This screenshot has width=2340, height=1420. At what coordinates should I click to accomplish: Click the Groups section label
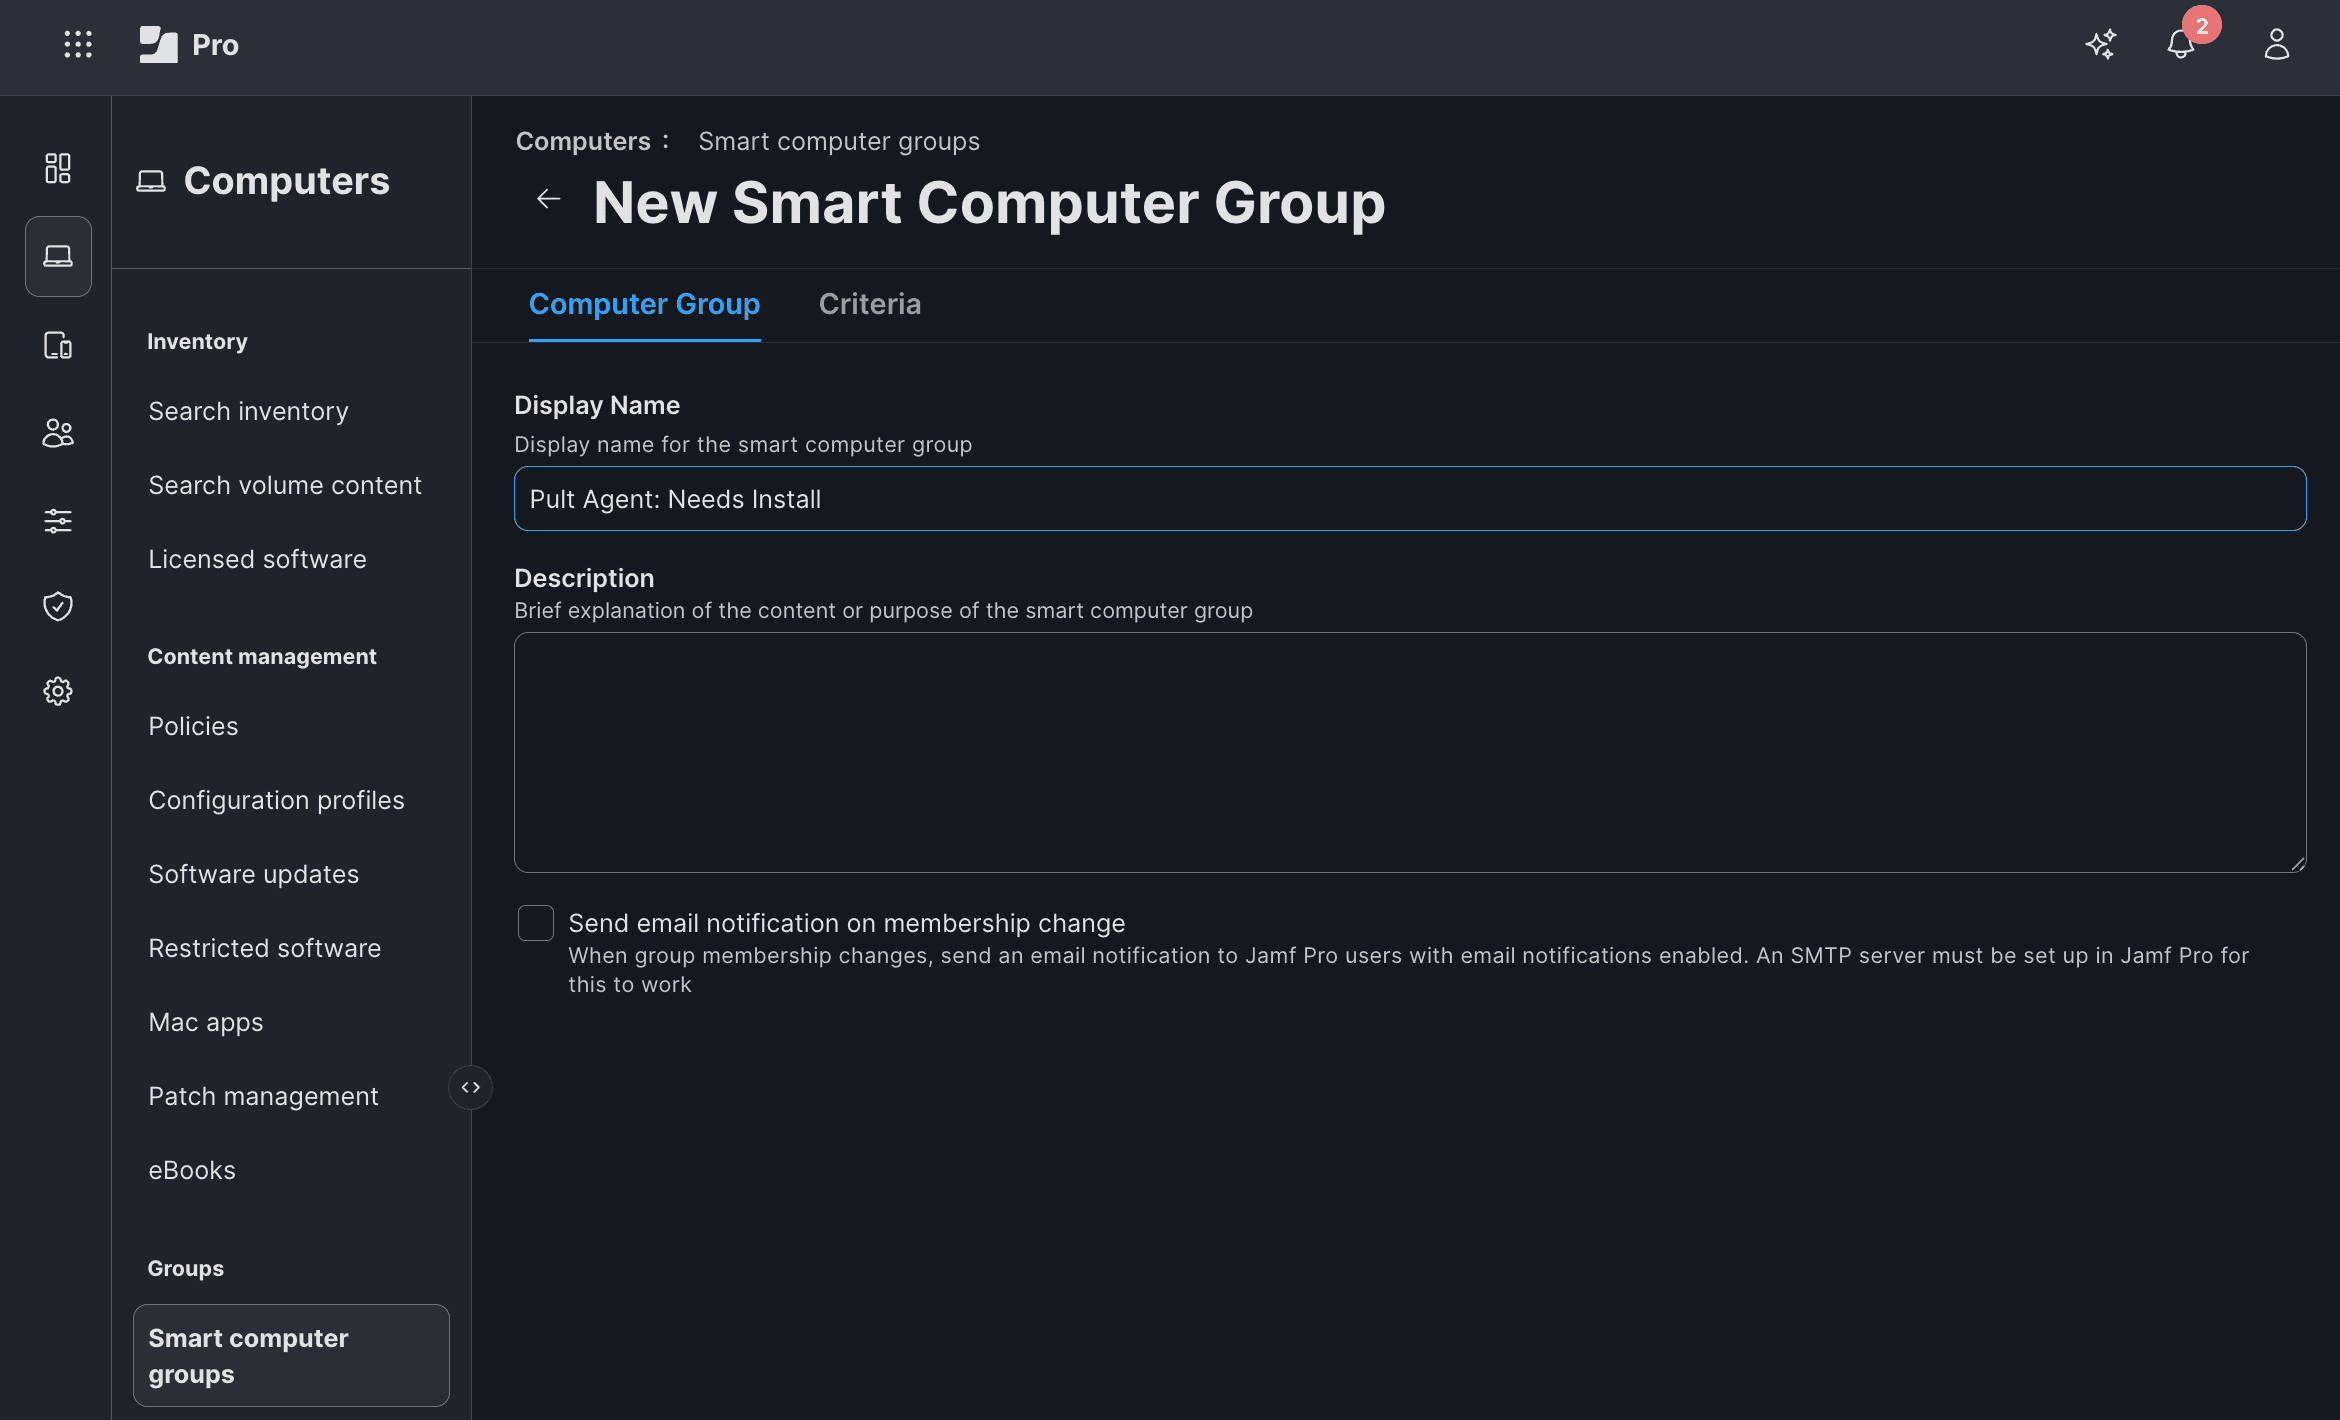186,1268
